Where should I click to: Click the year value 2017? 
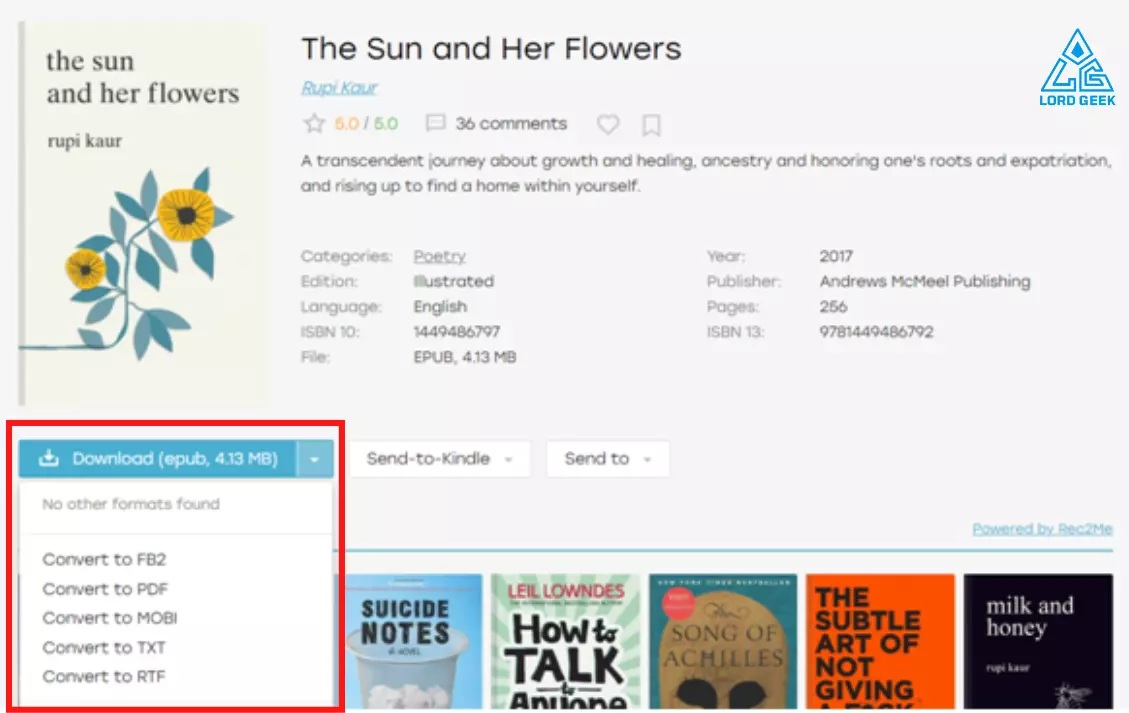tap(836, 256)
